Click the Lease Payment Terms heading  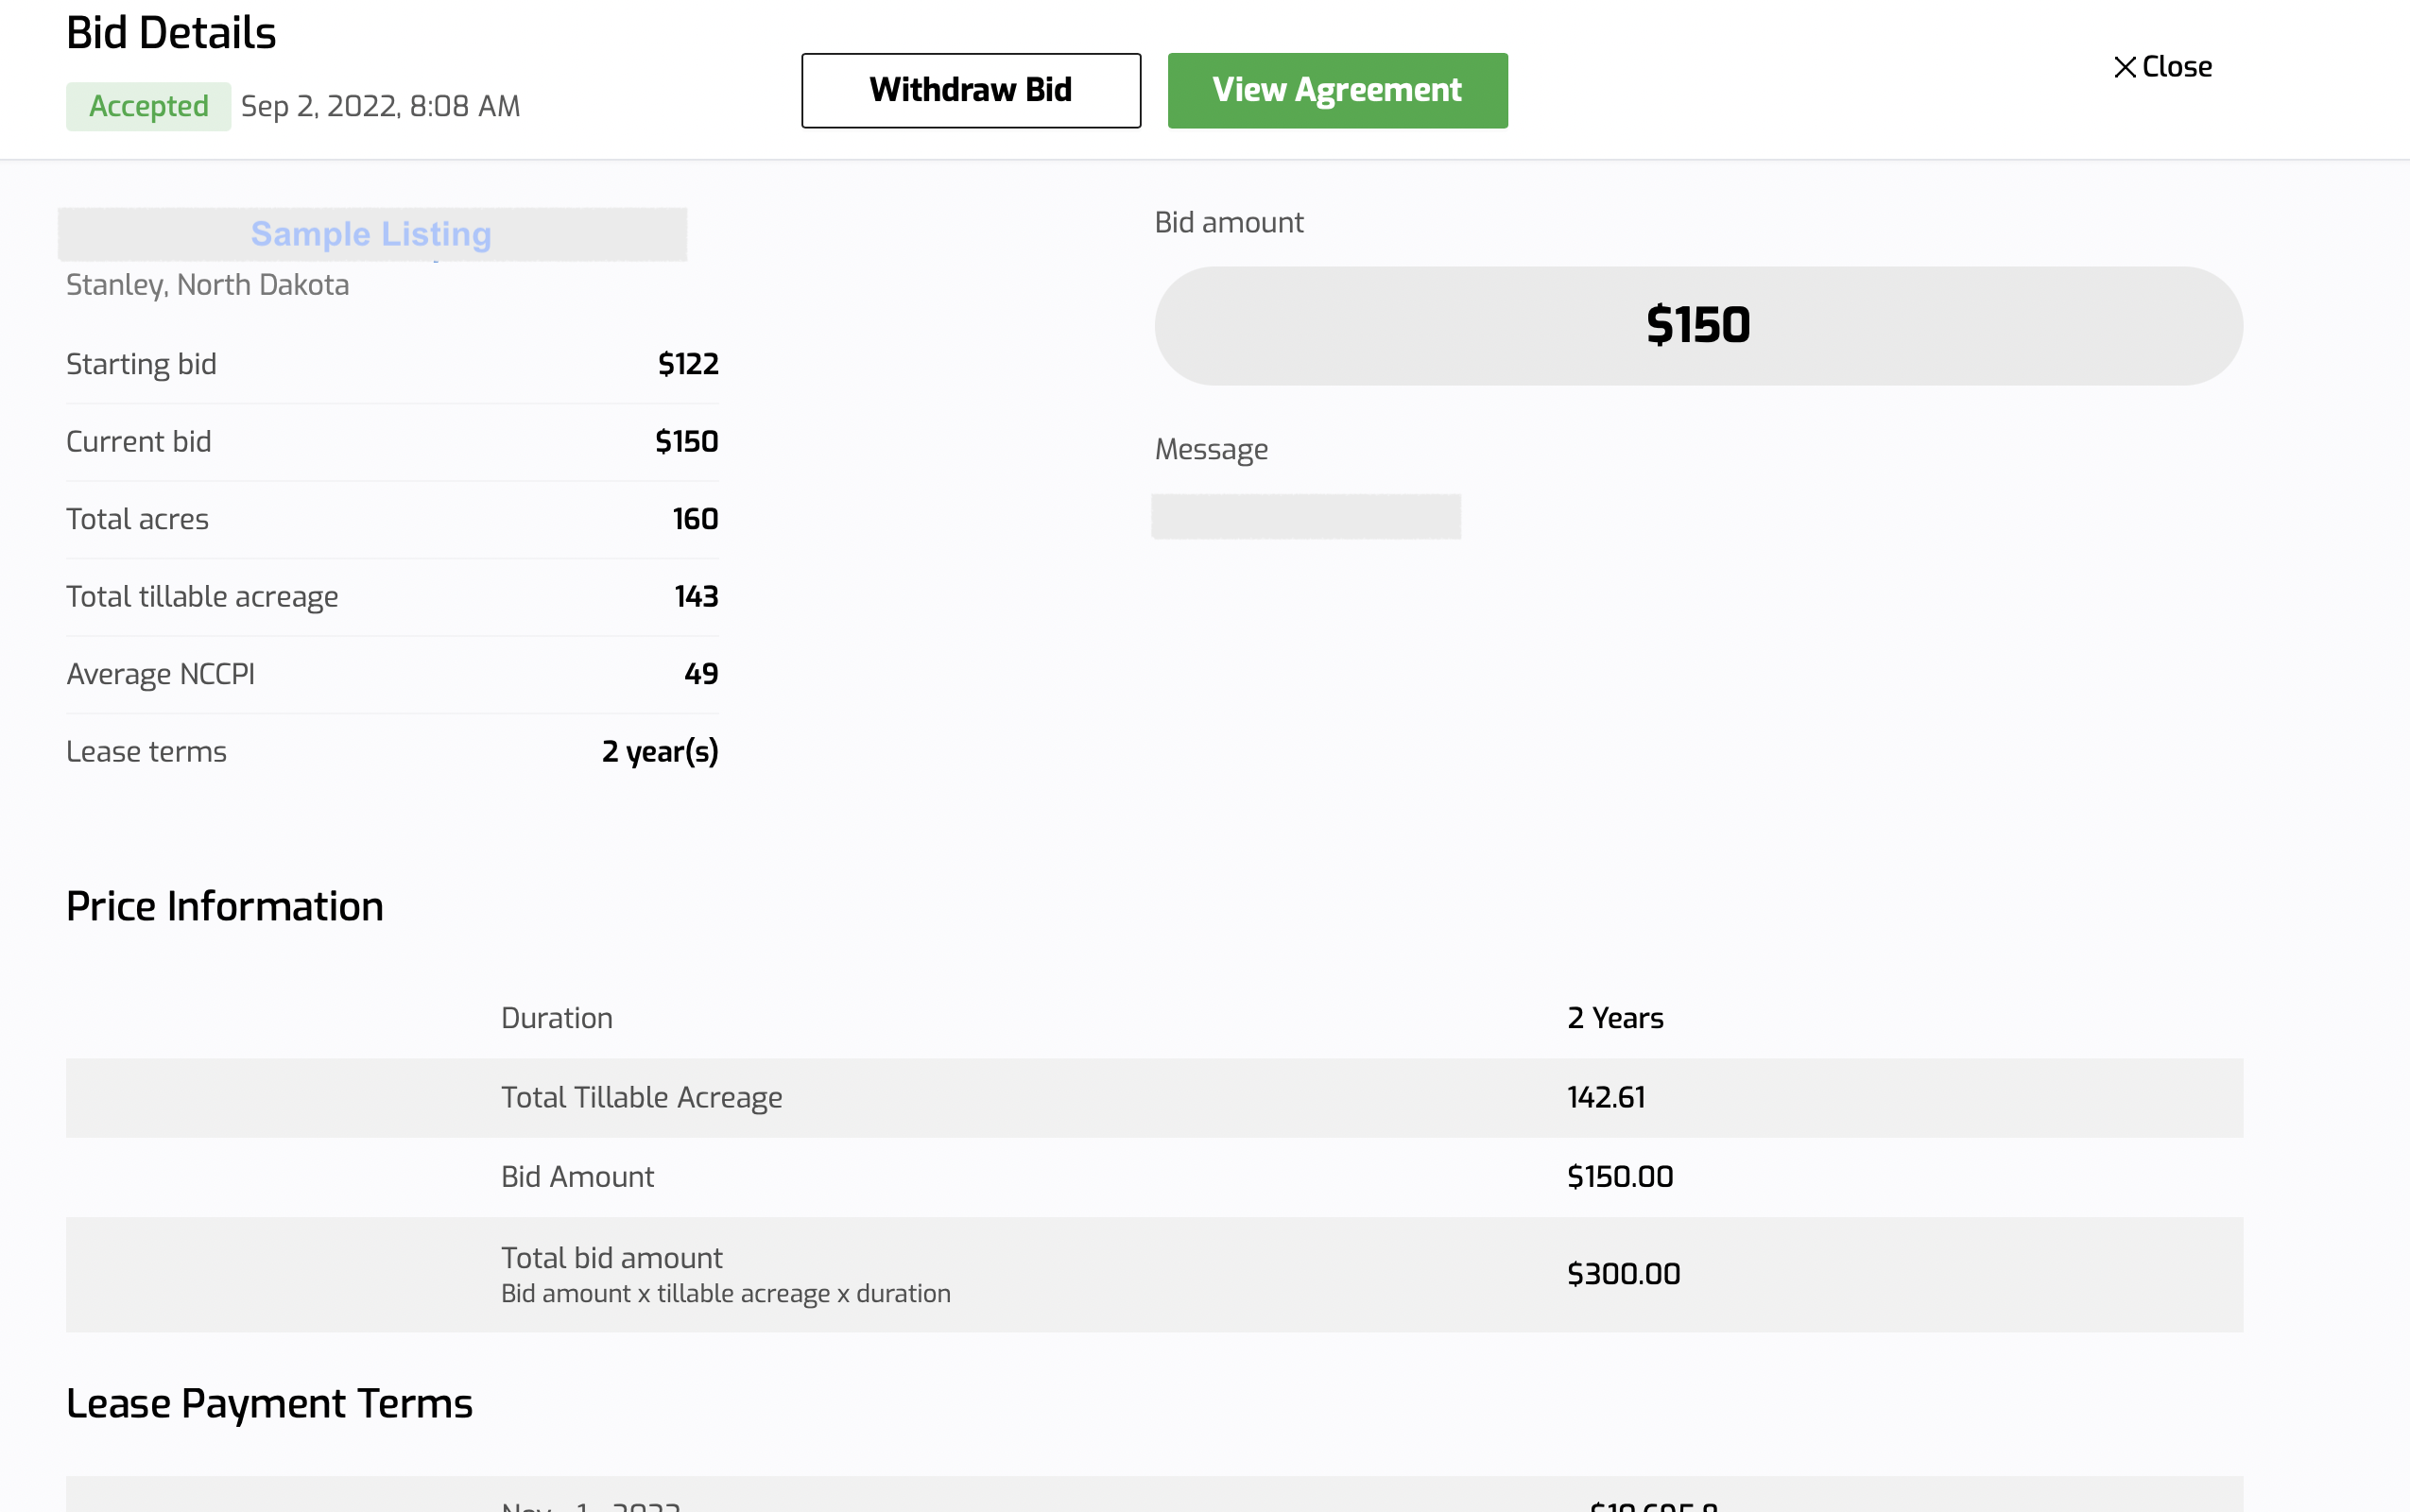[x=269, y=1403]
